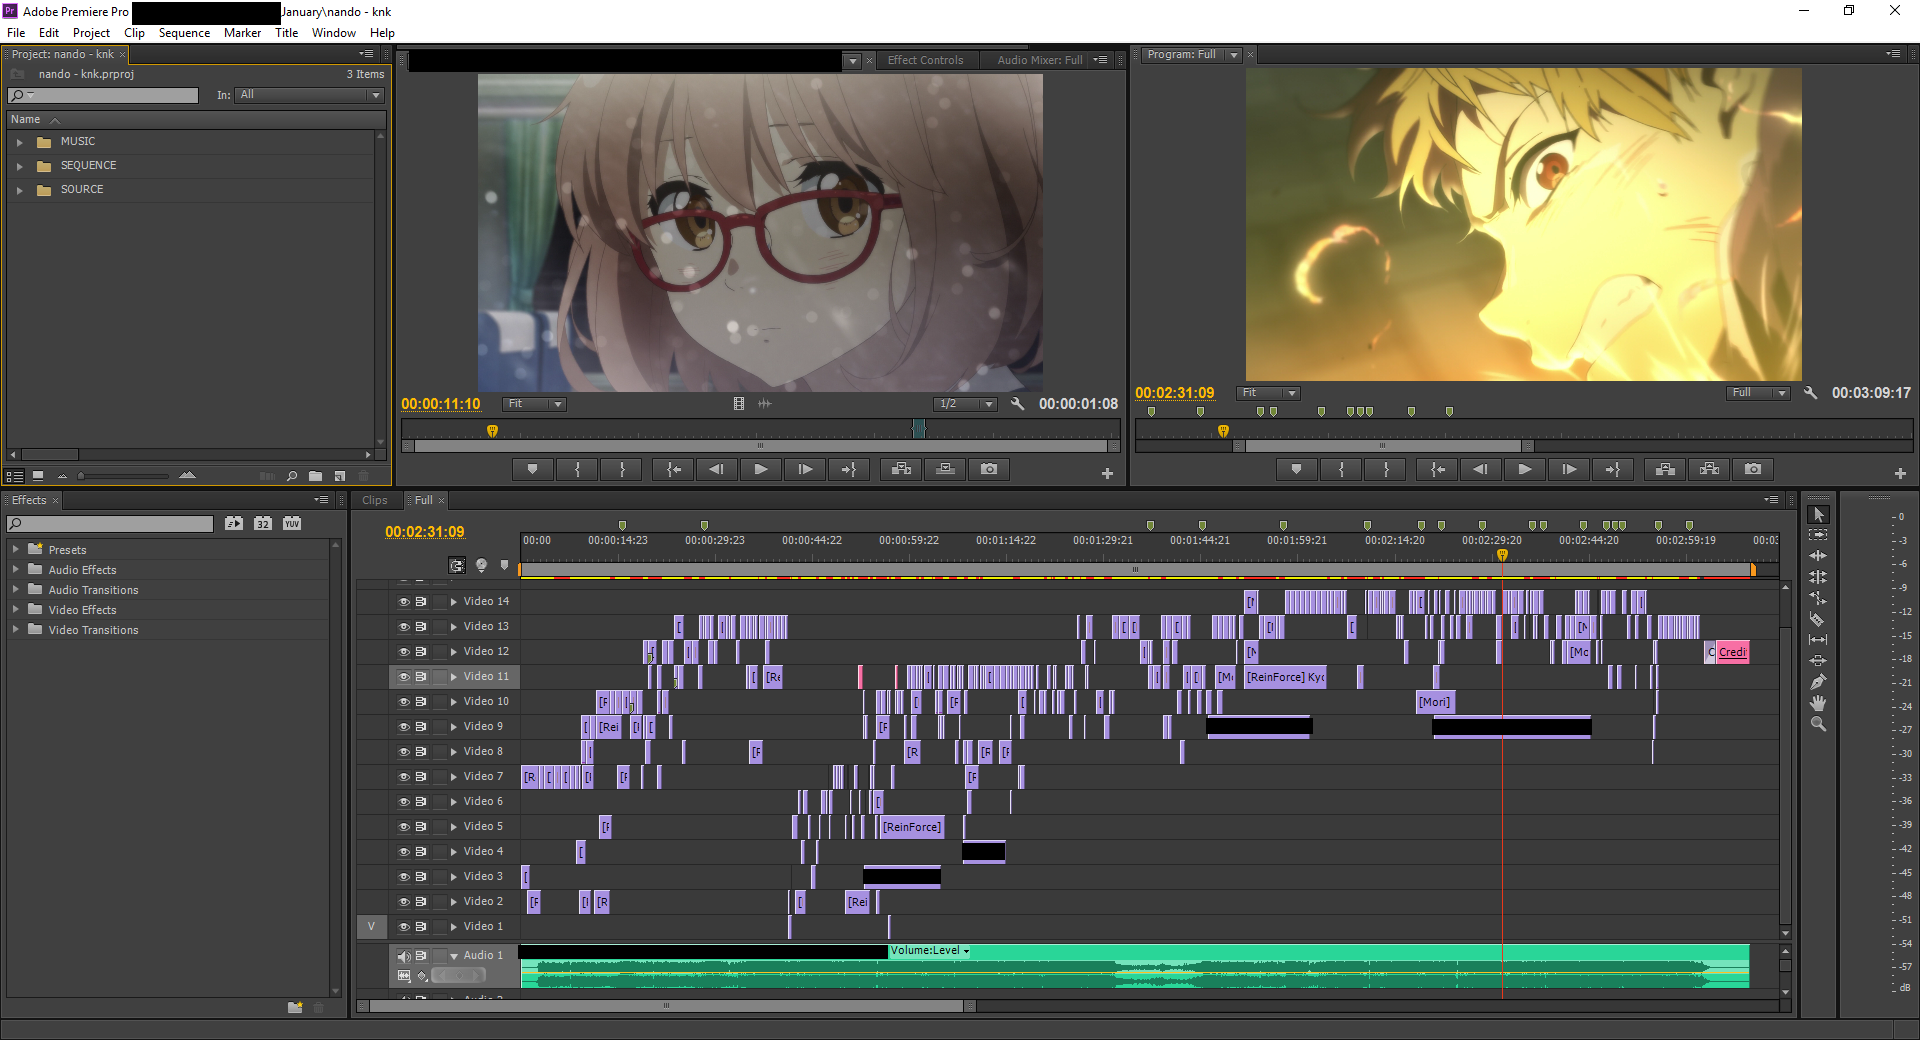Select the Track Select tool

tap(1818, 535)
